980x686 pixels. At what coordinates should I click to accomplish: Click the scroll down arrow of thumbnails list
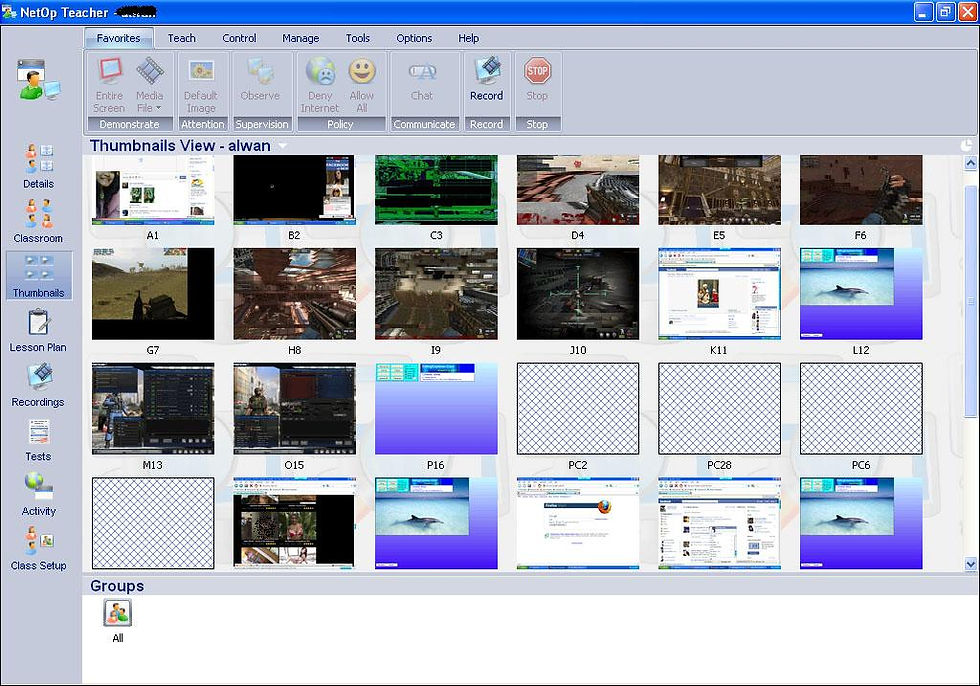pyautogui.click(x=971, y=564)
